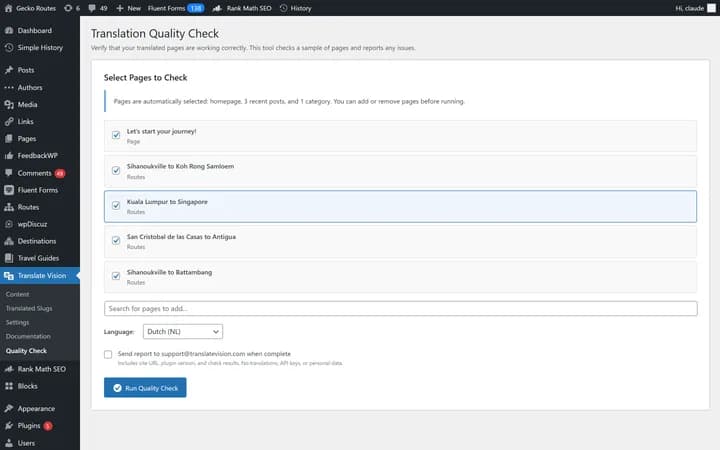Open Fluent Forms in the top admin bar
The height and width of the screenshot is (450, 720).
click(x=166, y=8)
